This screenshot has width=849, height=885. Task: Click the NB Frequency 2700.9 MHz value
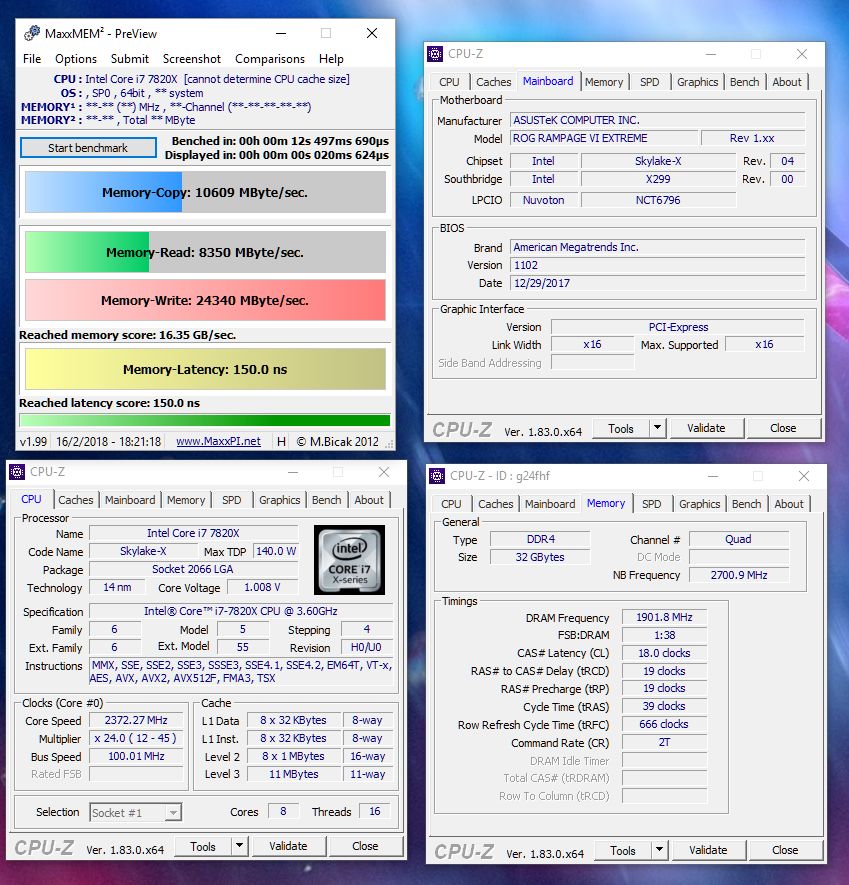(739, 575)
